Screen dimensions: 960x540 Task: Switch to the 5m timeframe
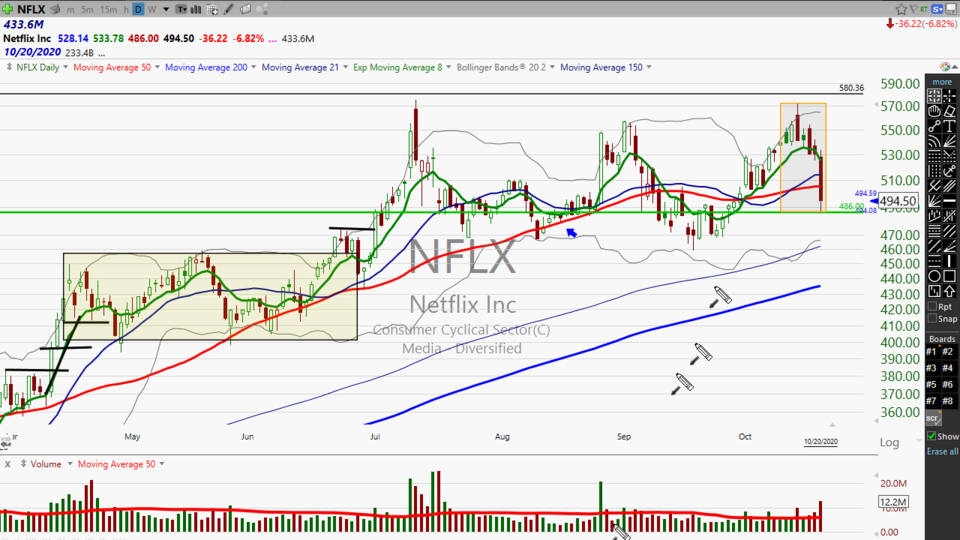[x=87, y=9]
